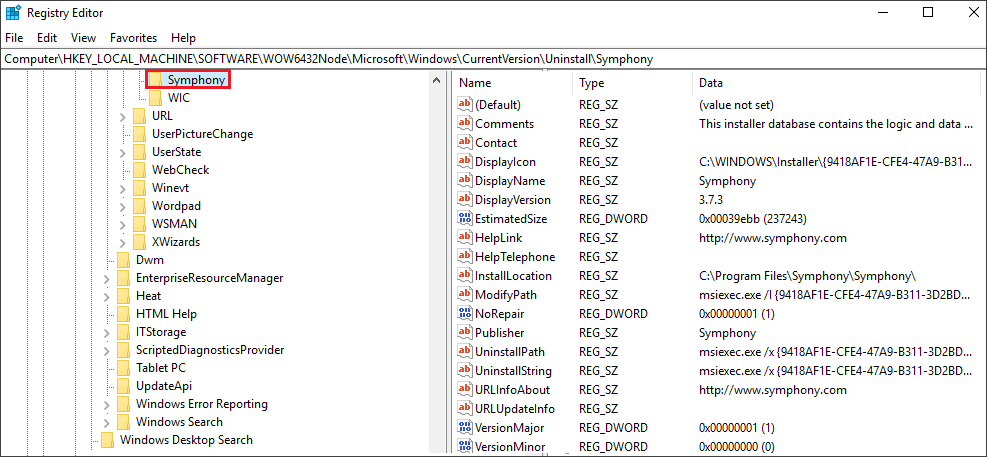The height and width of the screenshot is (457, 987).
Task: Click the Registry Editor title bar icon
Action: point(12,13)
